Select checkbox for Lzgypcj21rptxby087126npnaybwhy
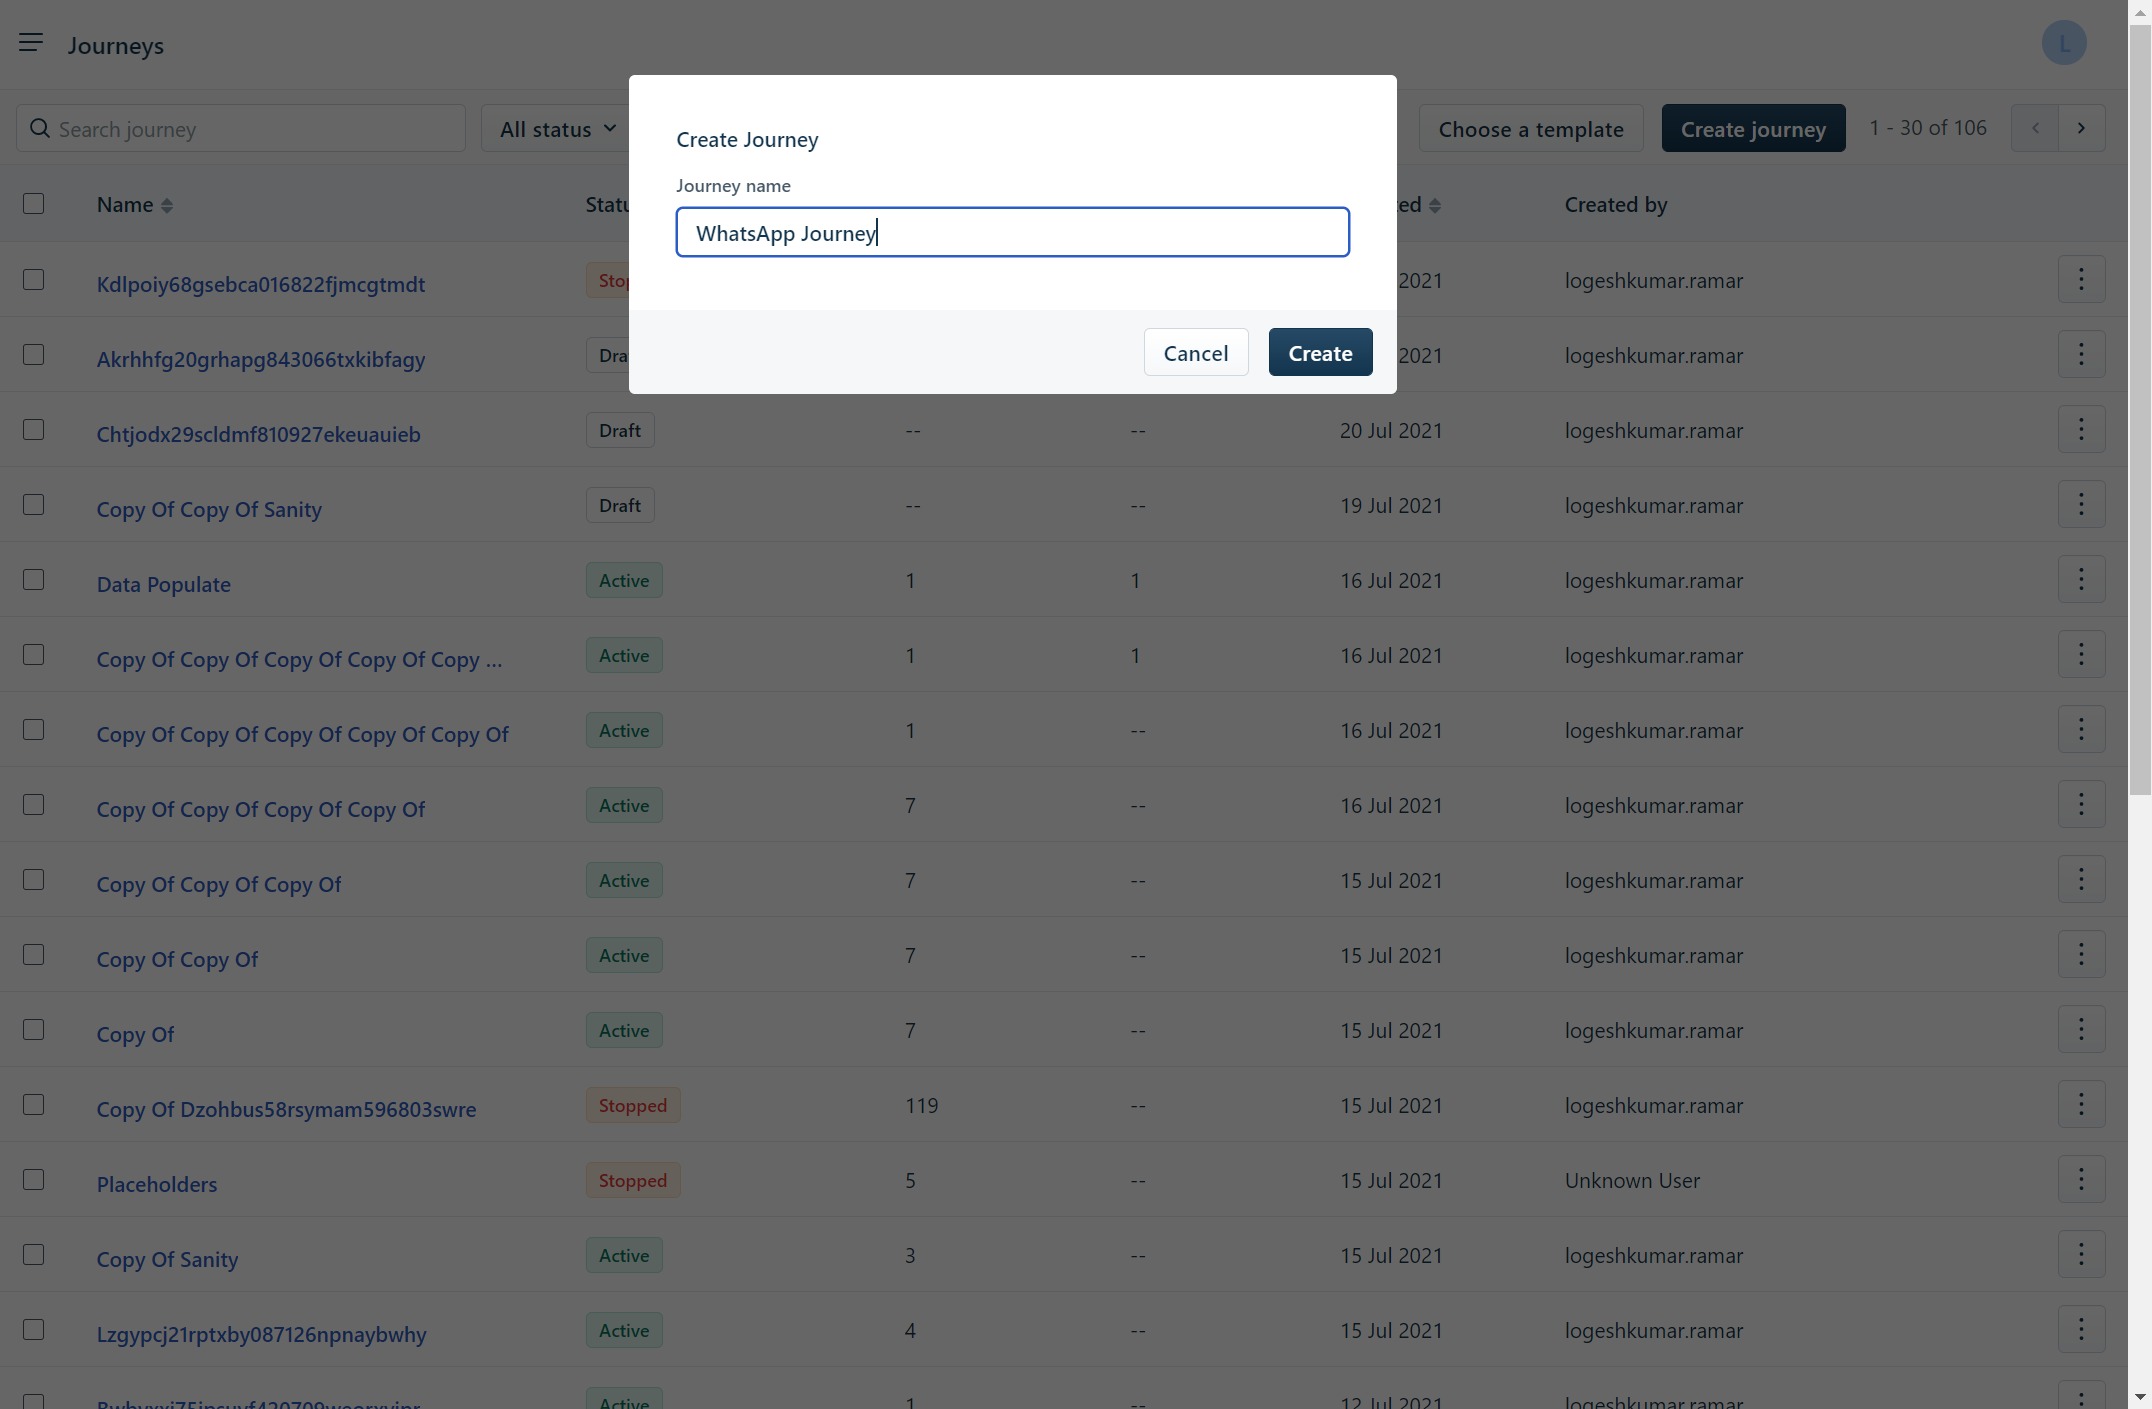The height and width of the screenshot is (1409, 2152). click(x=34, y=1329)
